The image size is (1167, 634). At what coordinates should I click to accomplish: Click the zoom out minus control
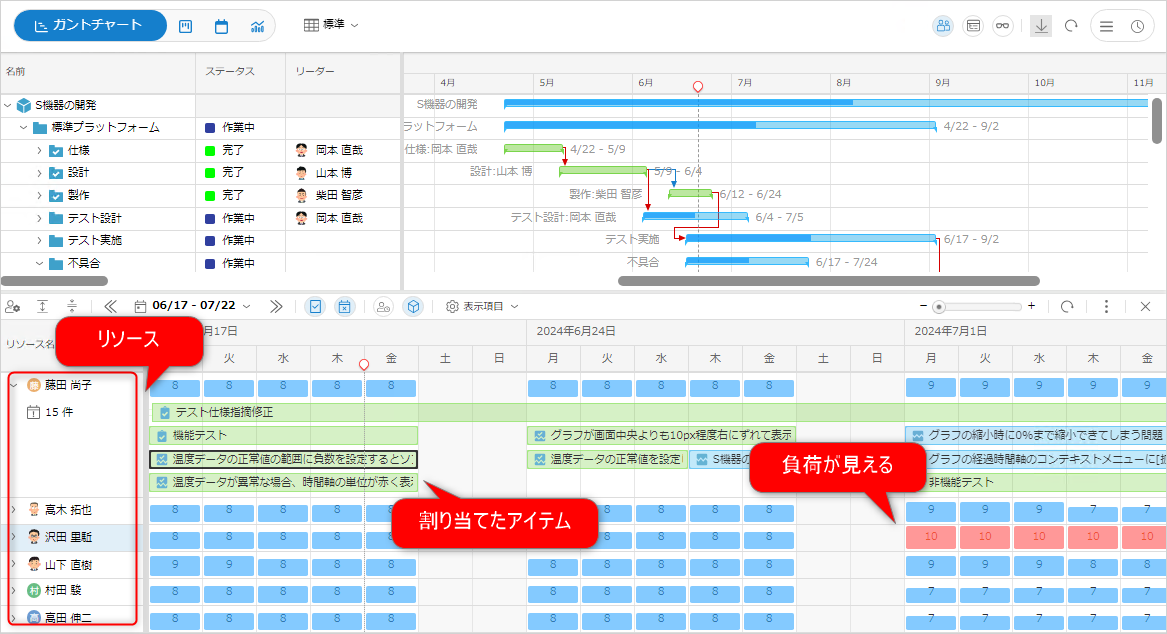tap(925, 306)
